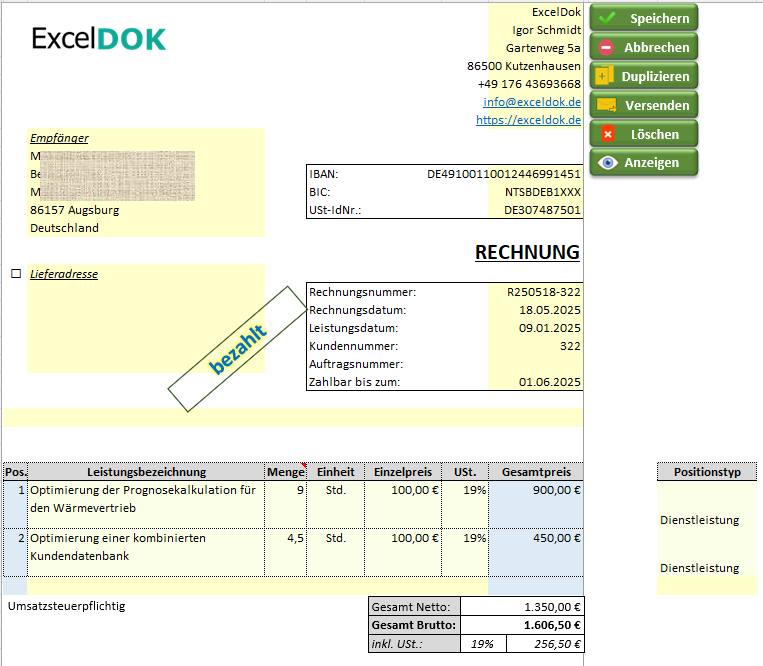
Task: Click the red minus icon on Abbrechen
Action: (606, 47)
